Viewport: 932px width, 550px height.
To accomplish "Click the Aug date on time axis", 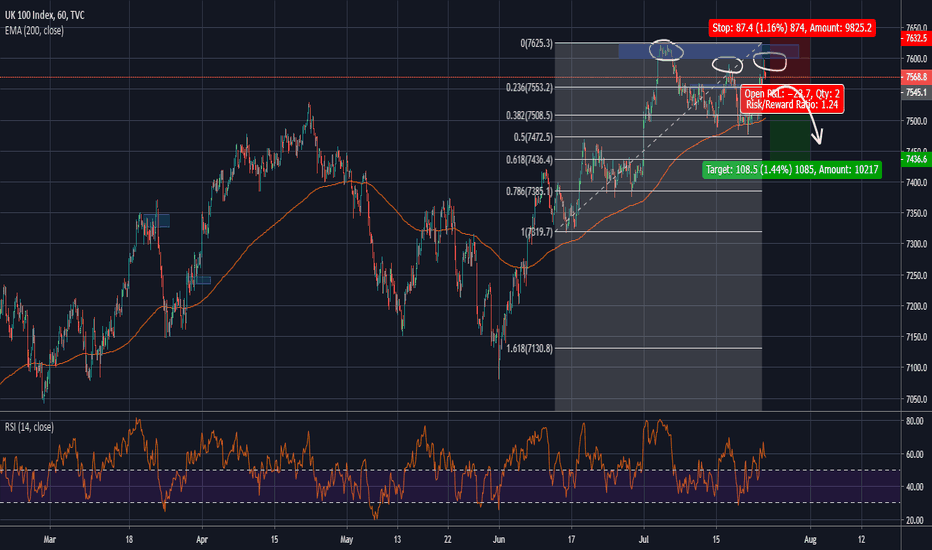I will tap(810, 540).
